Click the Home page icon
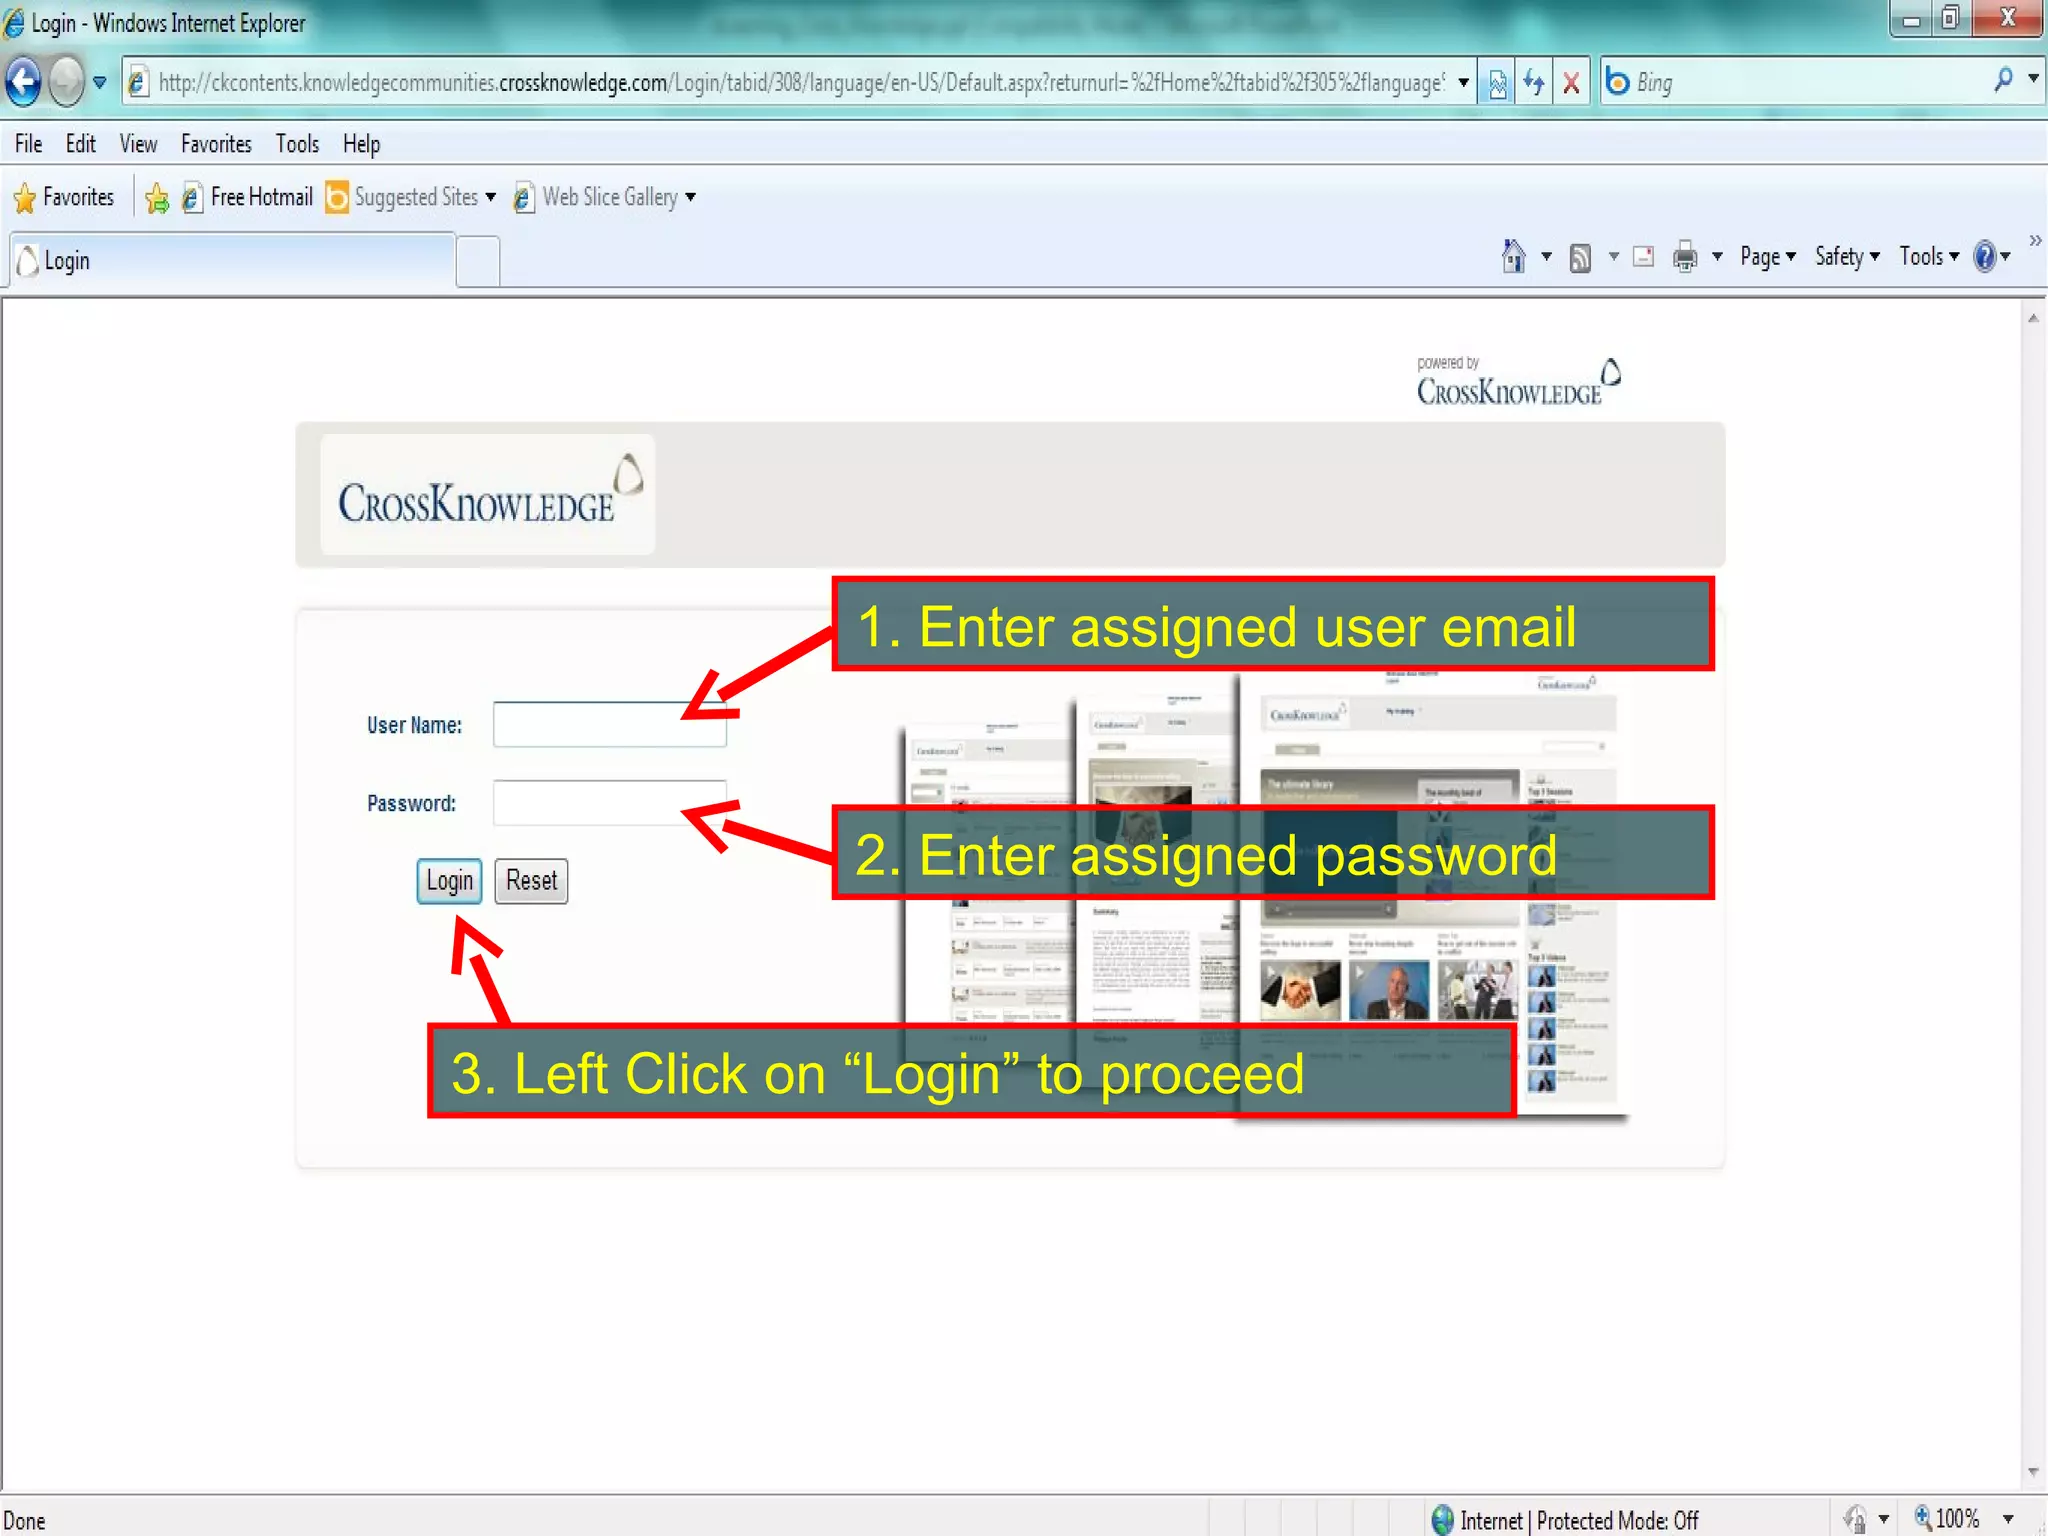This screenshot has width=2048, height=1536. (x=1514, y=257)
